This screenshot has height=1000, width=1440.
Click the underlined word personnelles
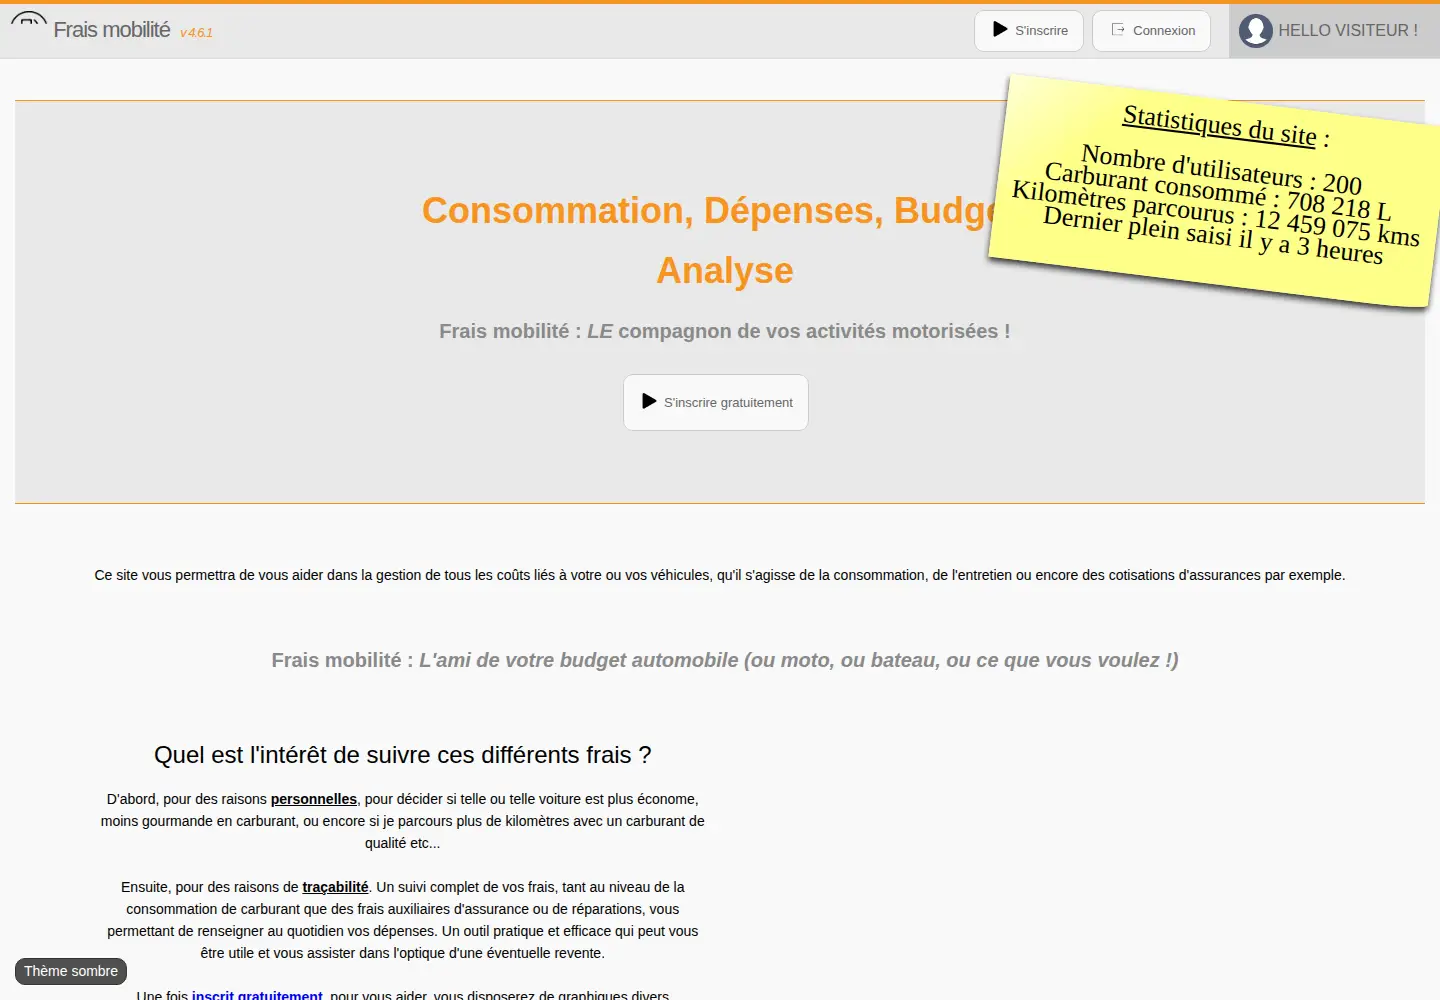point(314,799)
